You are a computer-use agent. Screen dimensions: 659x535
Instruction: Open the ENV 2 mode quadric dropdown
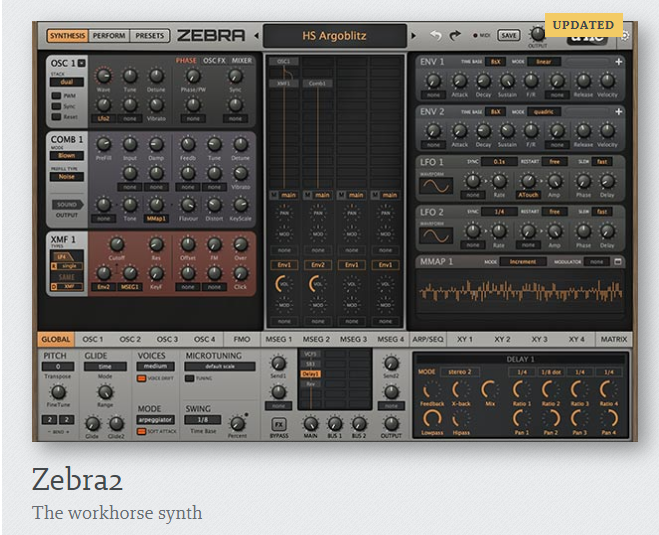point(544,112)
